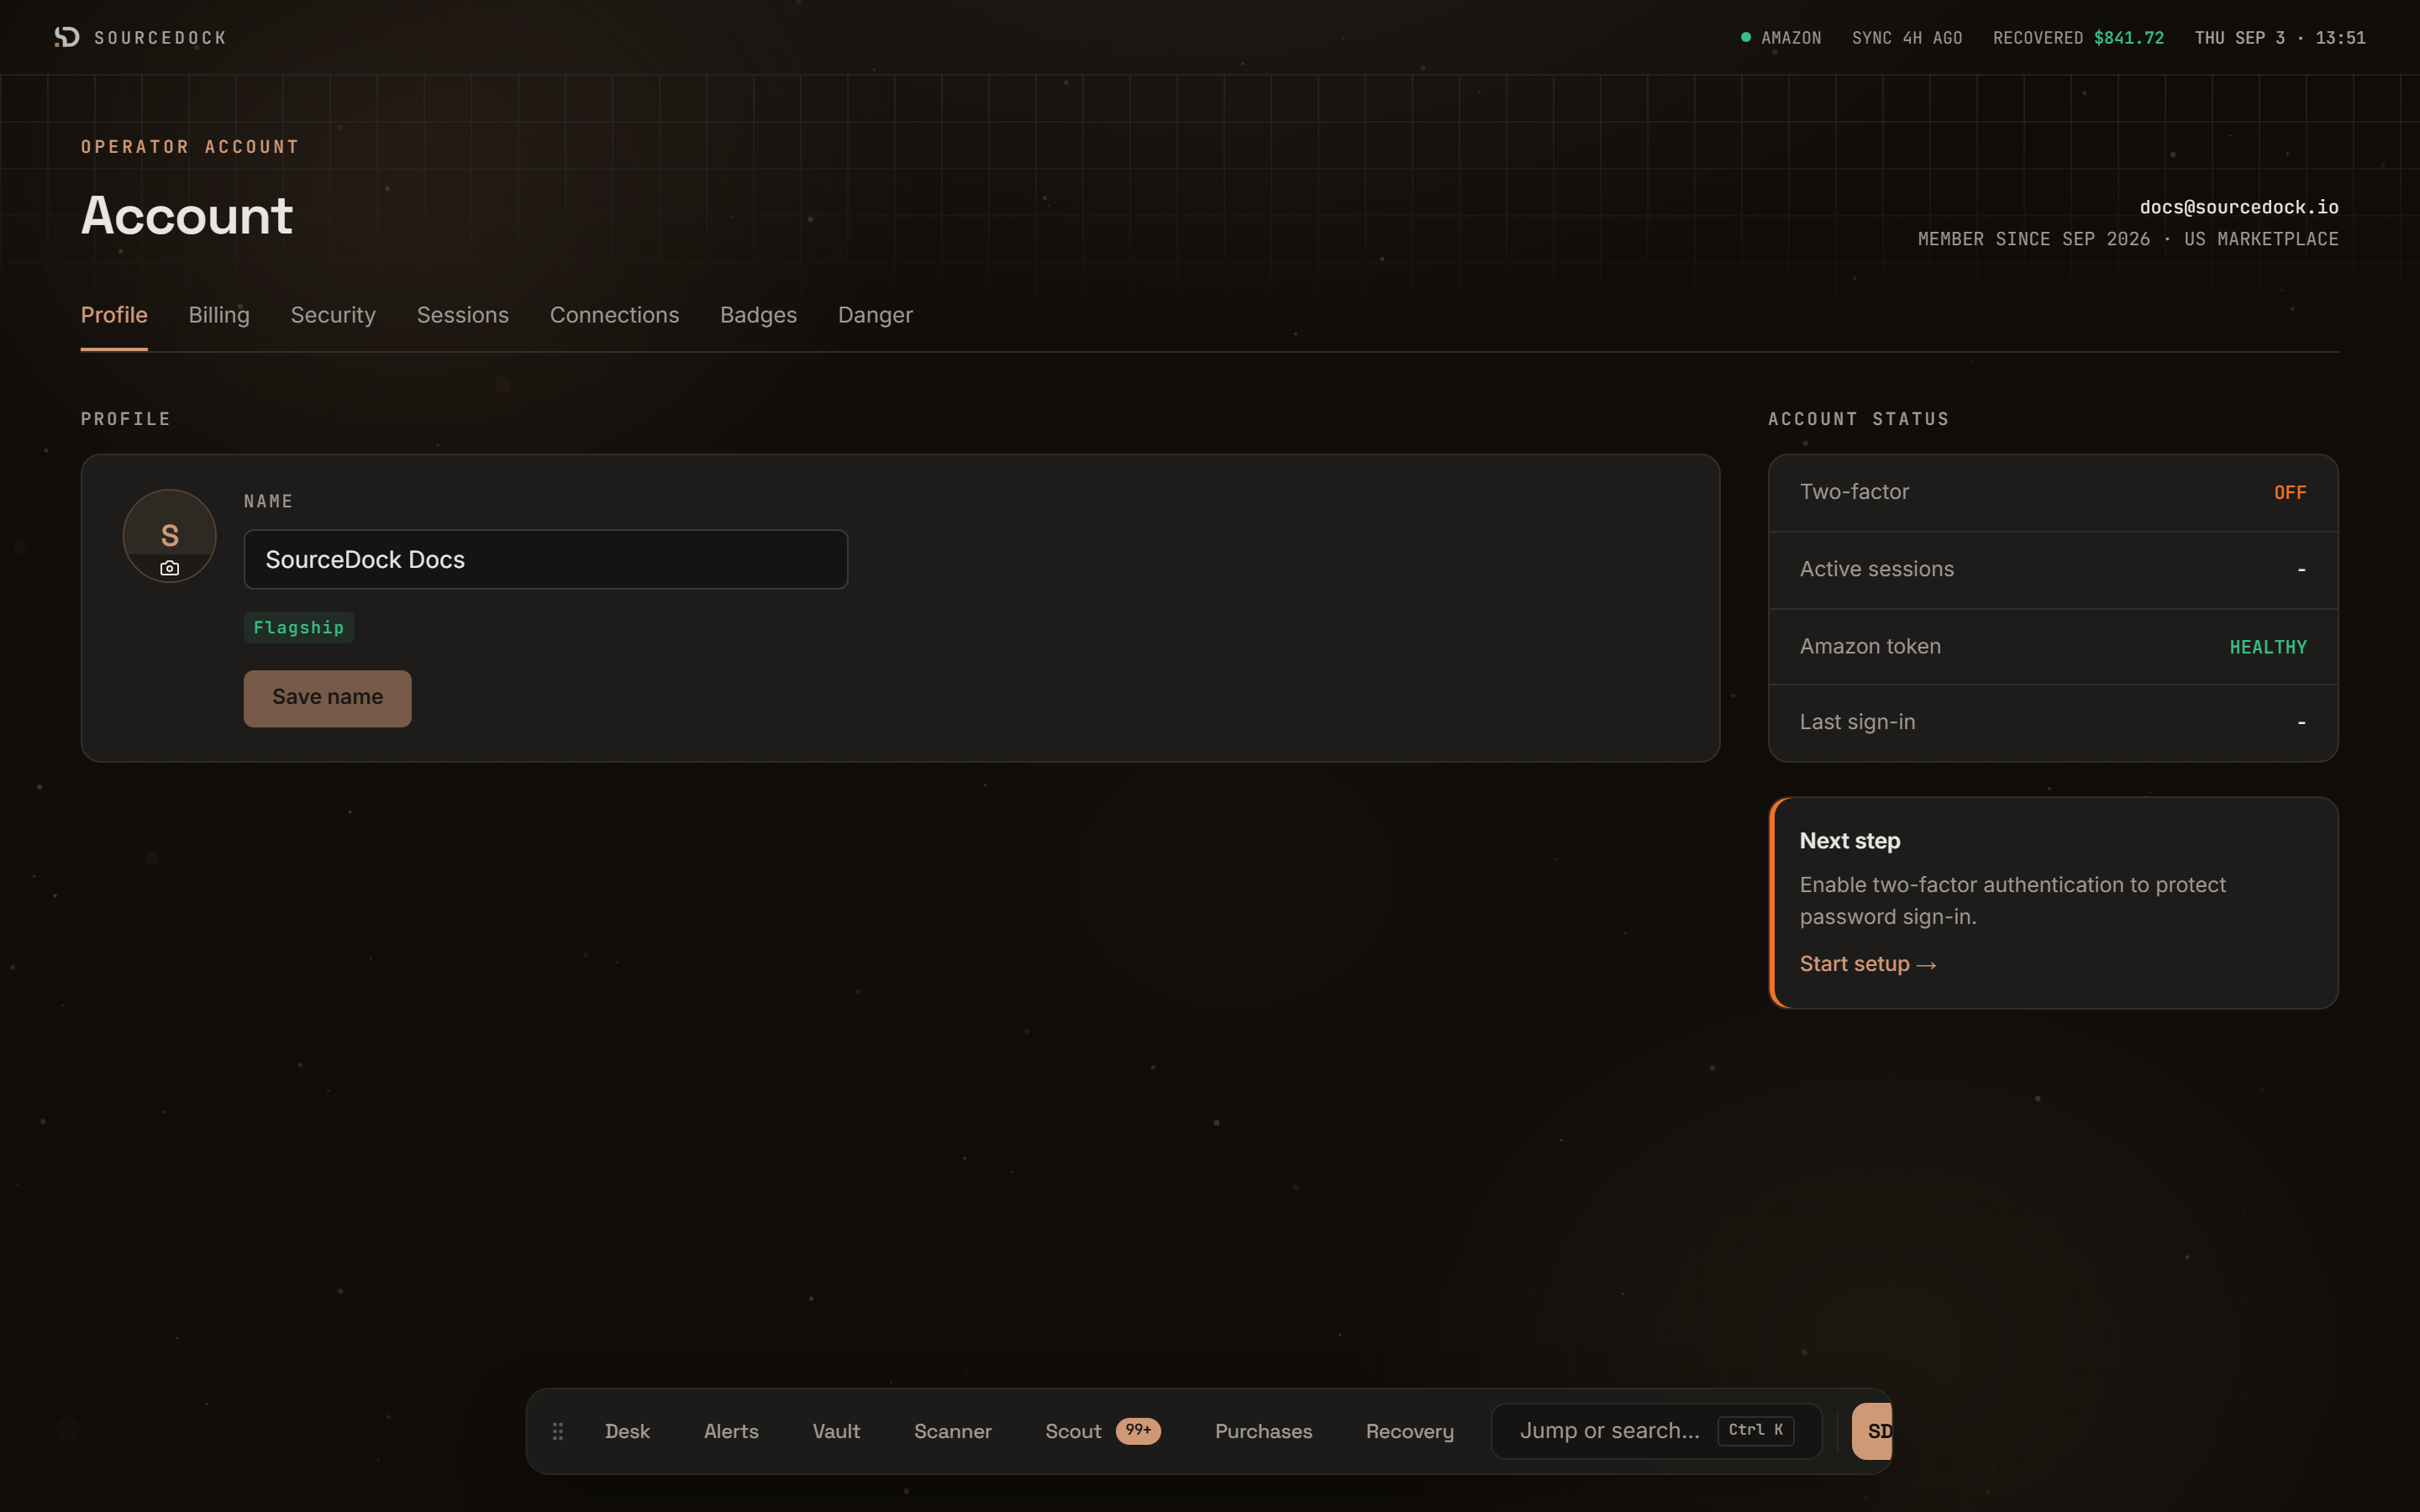This screenshot has height=1512, width=2420.
Task: Click the Amazon token HEALTHY status
Action: point(2268,647)
